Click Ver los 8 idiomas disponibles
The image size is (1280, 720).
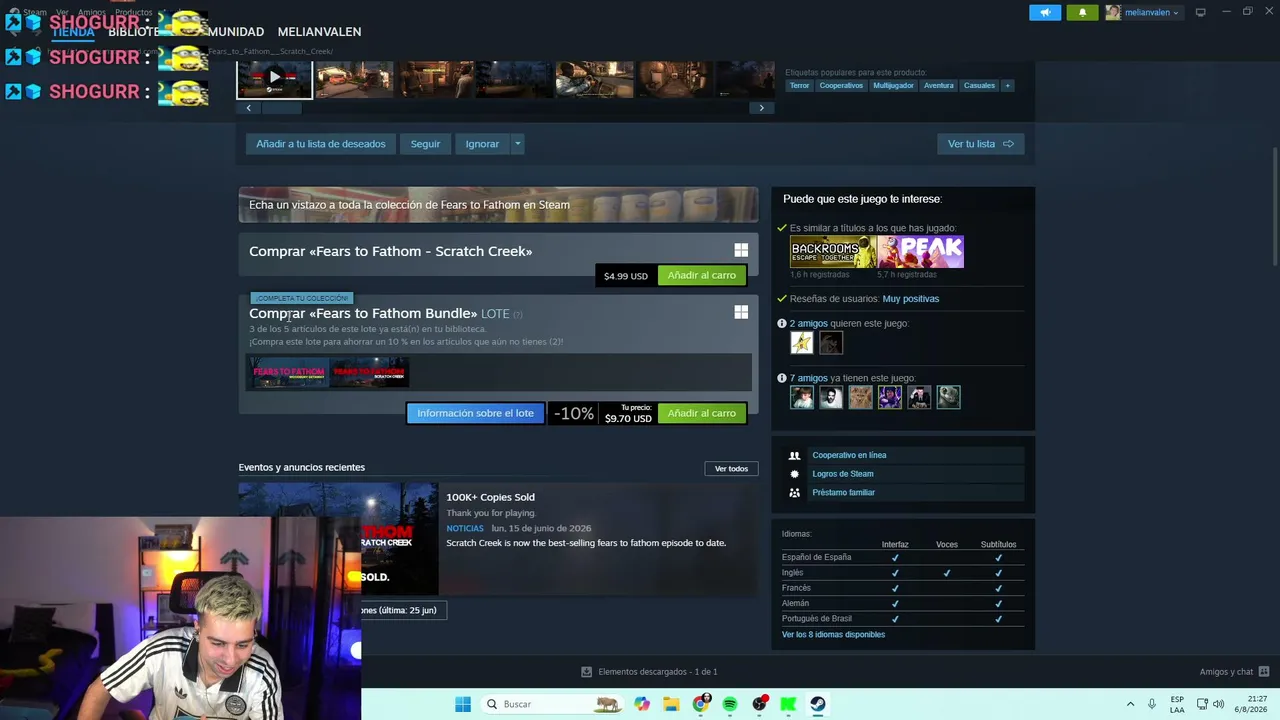[x=833, y=635]
